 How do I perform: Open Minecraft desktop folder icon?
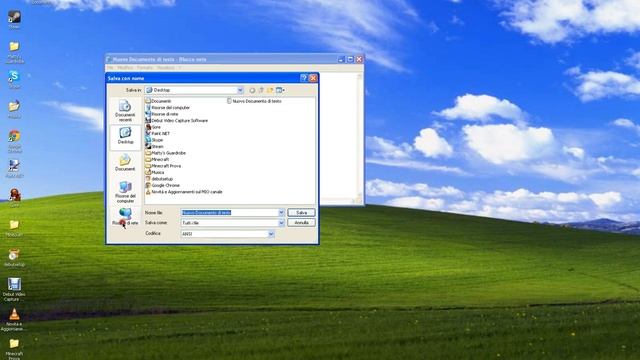click(x=14, y=228)
